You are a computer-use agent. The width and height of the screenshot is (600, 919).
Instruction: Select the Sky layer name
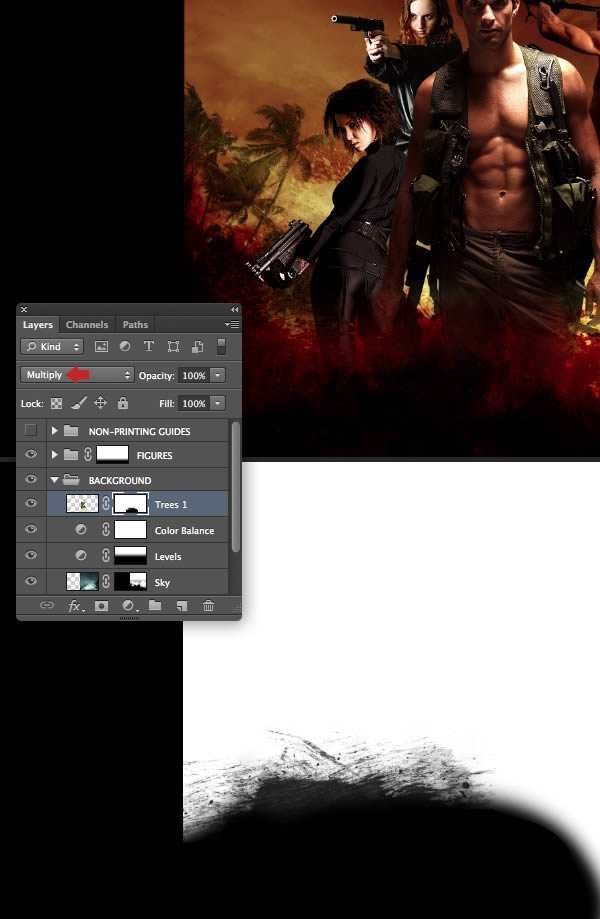(162, 582)
